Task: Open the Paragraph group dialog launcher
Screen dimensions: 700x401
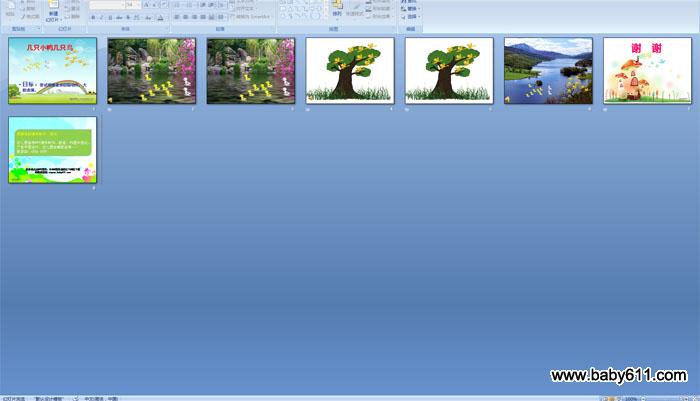Action: 273,29
